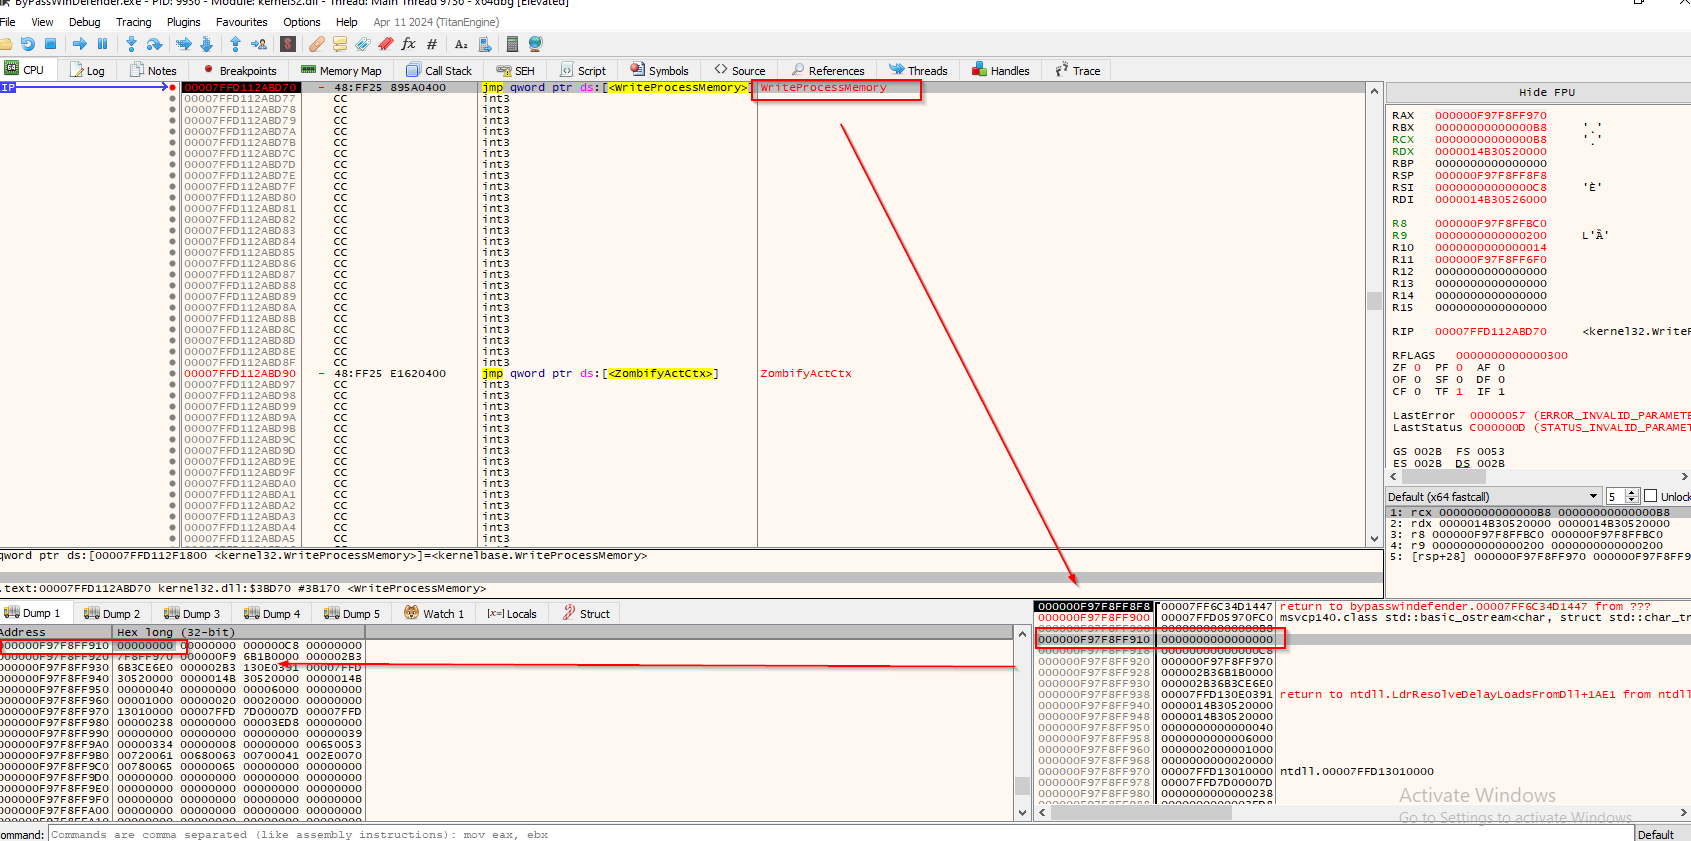Click the Hide FPU button
Image resolution: width=1691 pixels, height=841 pixels.
[x=1546, y=92]
